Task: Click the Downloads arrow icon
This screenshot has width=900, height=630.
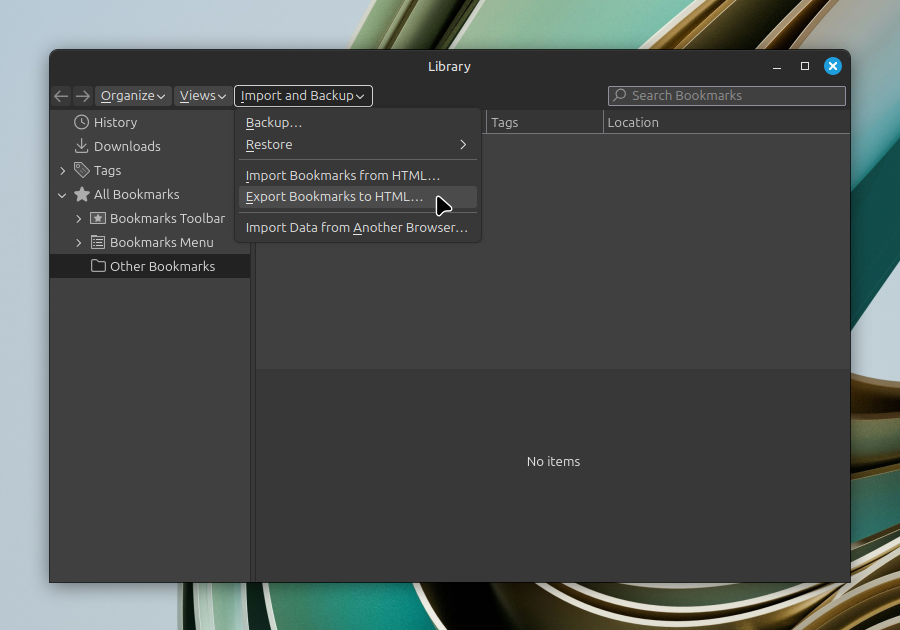Action: pyautogui.click(x=82, y=146)
